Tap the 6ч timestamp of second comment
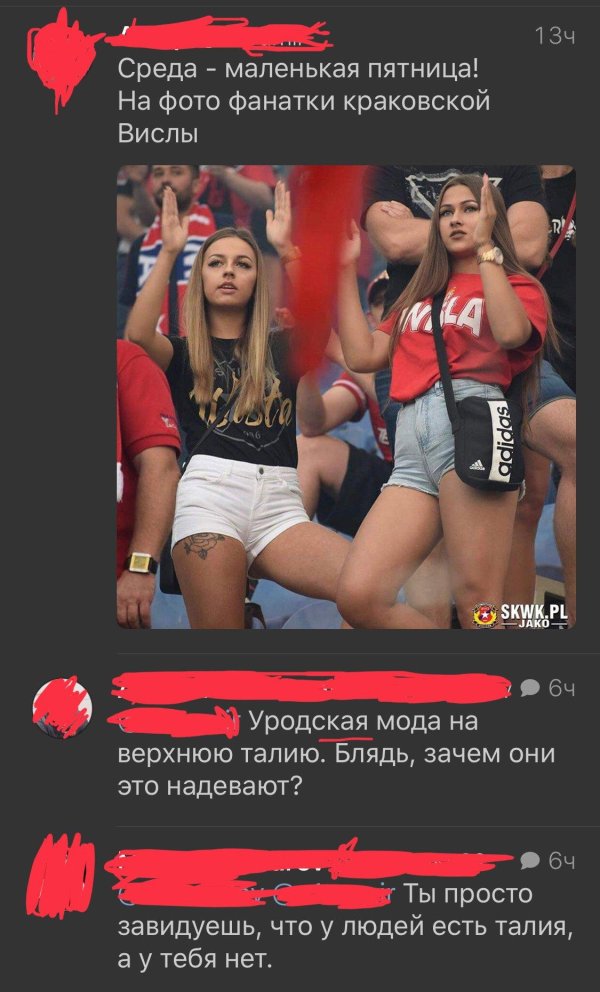 561,860
